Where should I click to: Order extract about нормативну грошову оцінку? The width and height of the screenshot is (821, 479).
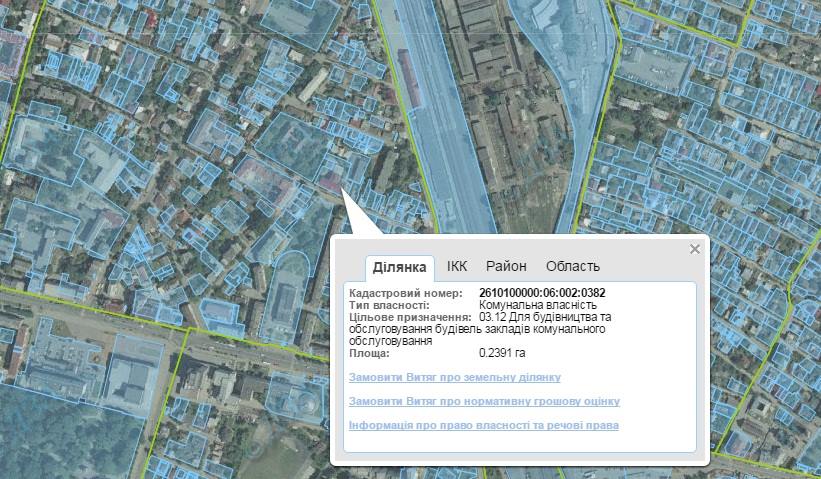484,401
